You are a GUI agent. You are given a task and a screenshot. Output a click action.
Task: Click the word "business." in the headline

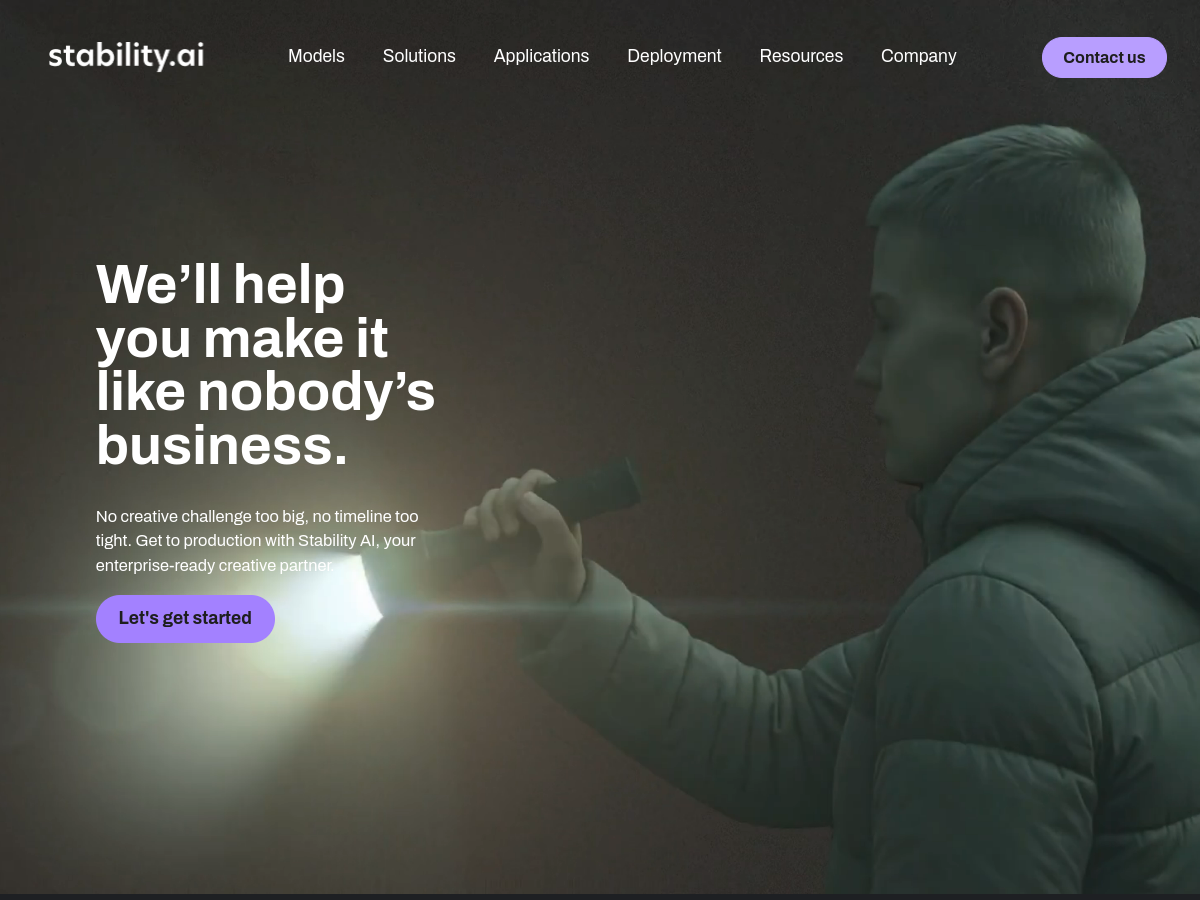[x=222, y=446]
